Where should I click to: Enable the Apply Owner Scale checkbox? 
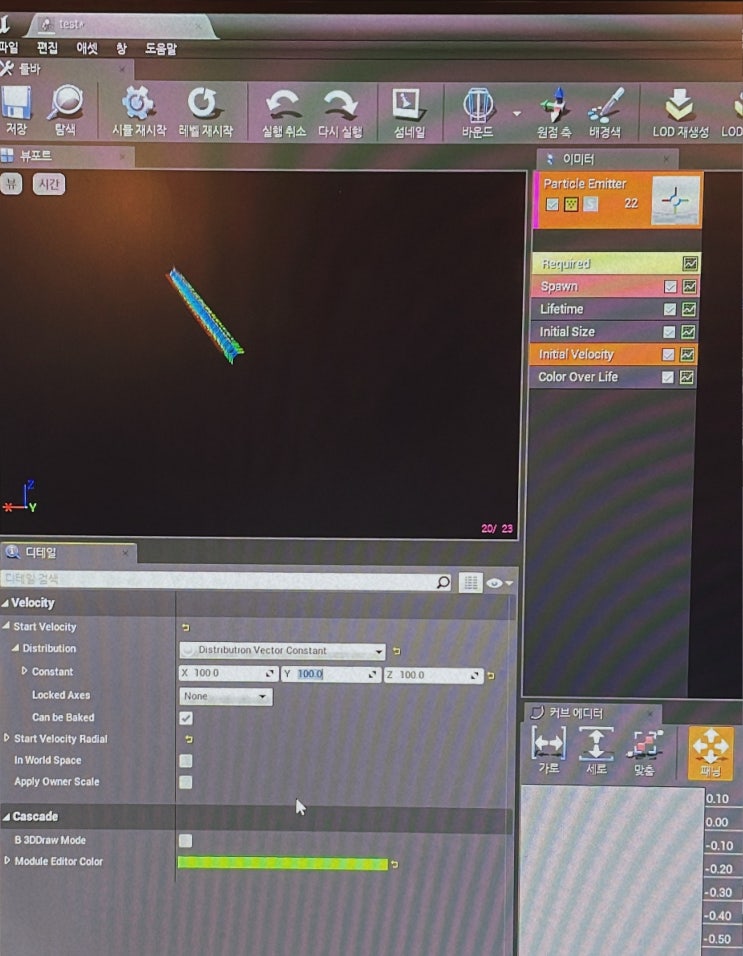pyautogui.click(x=186, y=782)
